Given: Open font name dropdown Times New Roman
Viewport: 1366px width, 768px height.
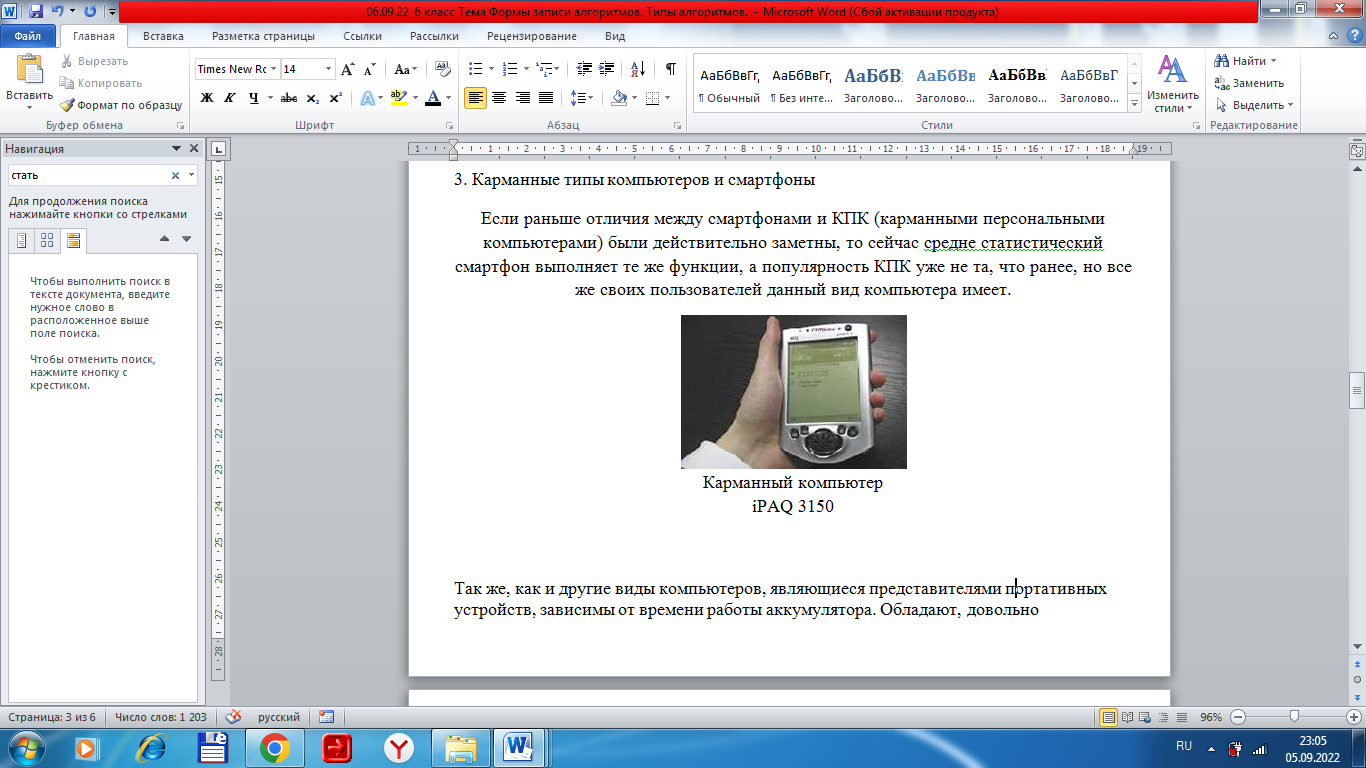Looking at the screenshot, I should (273, 69).
